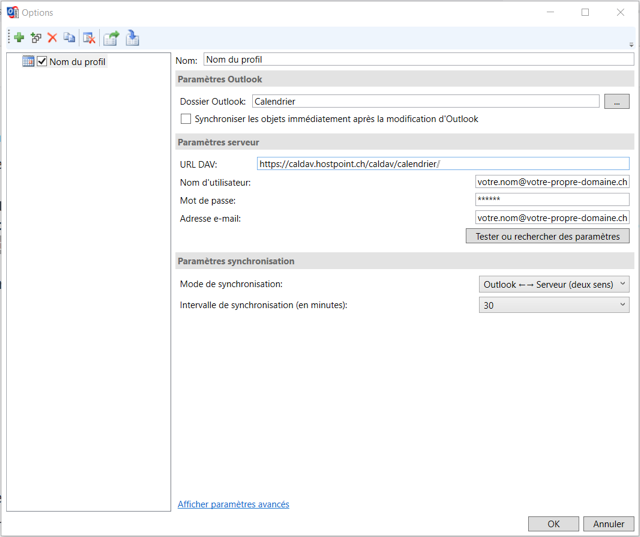Import profiles from file
The image size is (640, 537).
coord(132,38)
